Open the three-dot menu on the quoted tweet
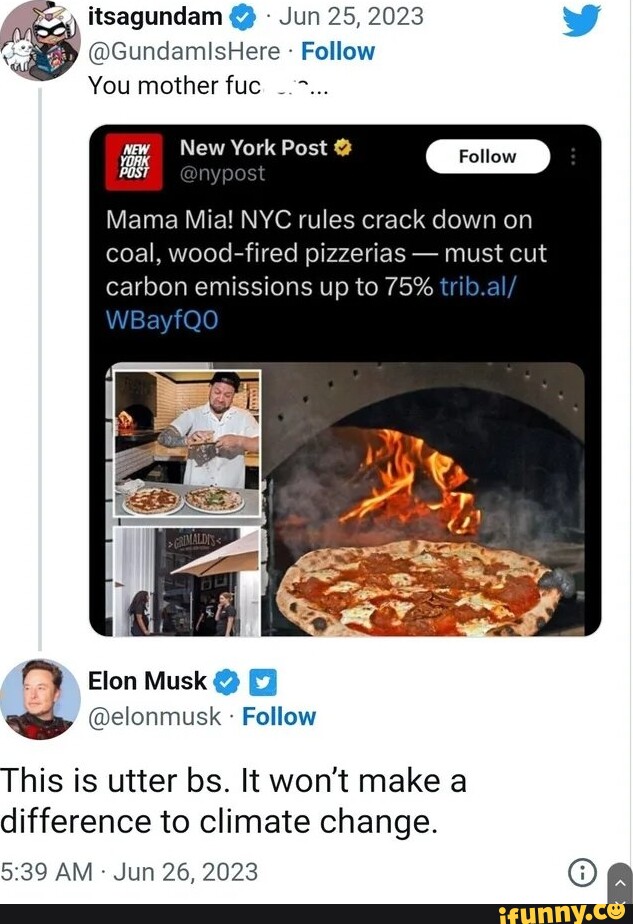 point(572,156)
